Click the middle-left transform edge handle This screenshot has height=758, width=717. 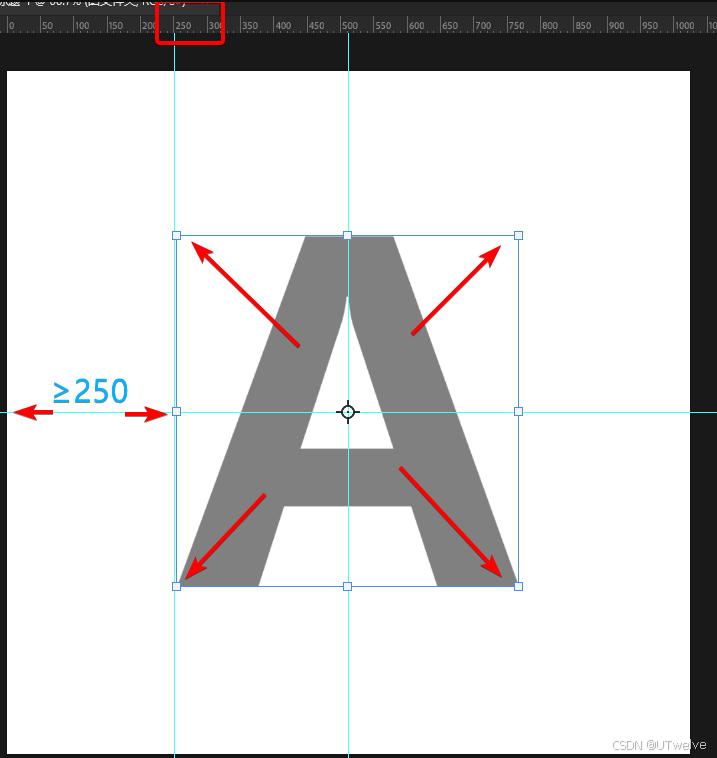point(176,411)
